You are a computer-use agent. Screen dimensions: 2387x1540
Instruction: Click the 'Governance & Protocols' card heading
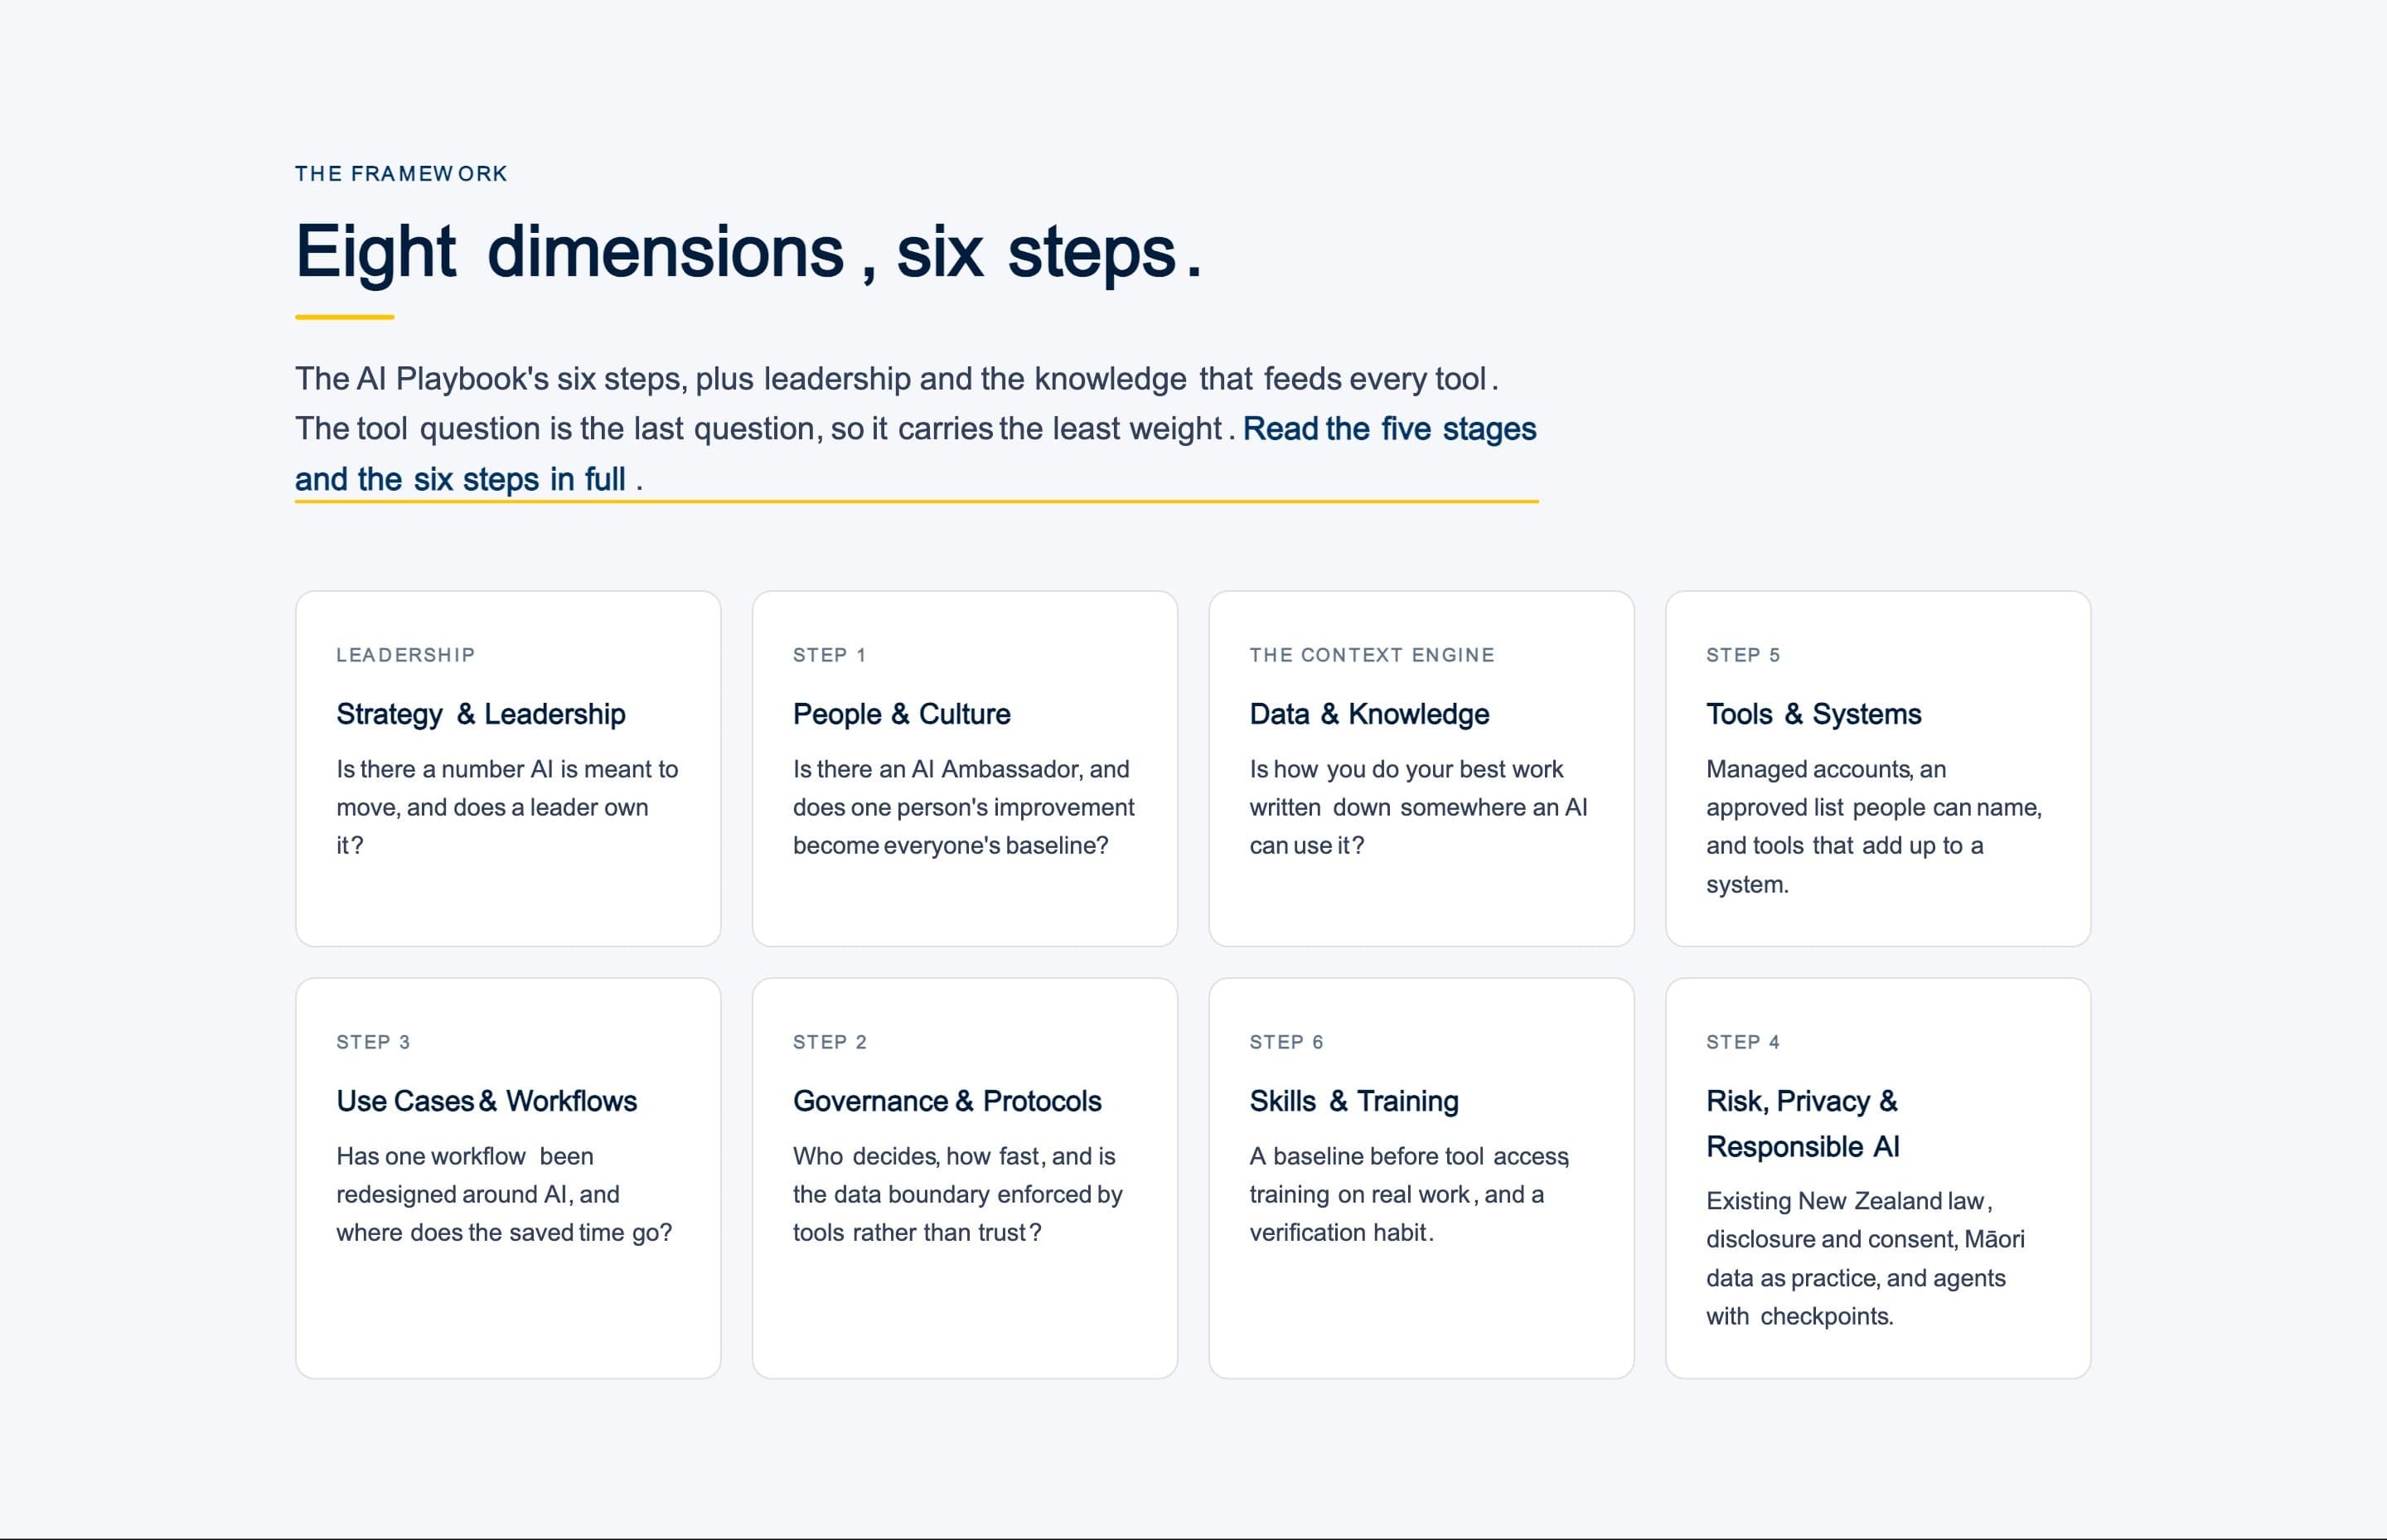(x=947, y=1101)
